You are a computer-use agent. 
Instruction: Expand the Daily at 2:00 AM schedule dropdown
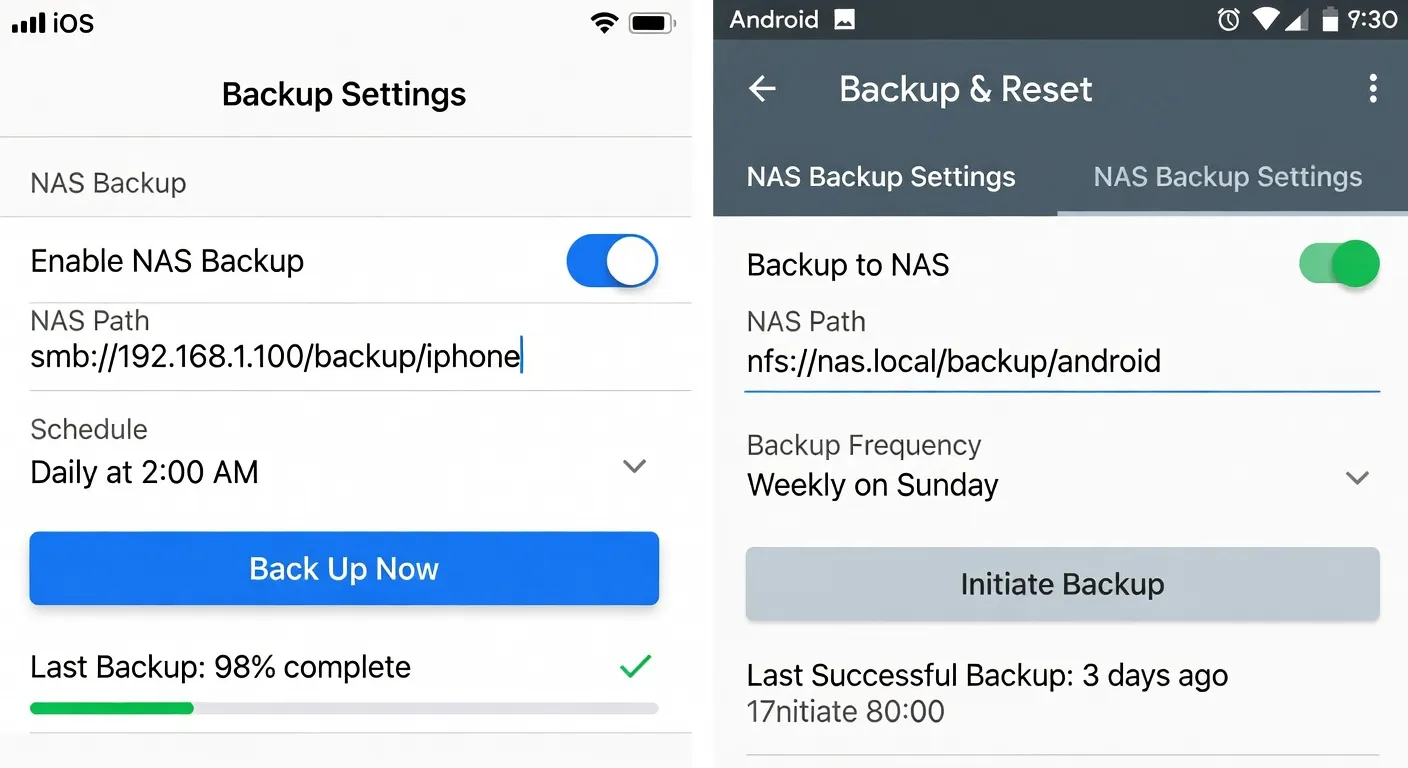click(634, 466)
